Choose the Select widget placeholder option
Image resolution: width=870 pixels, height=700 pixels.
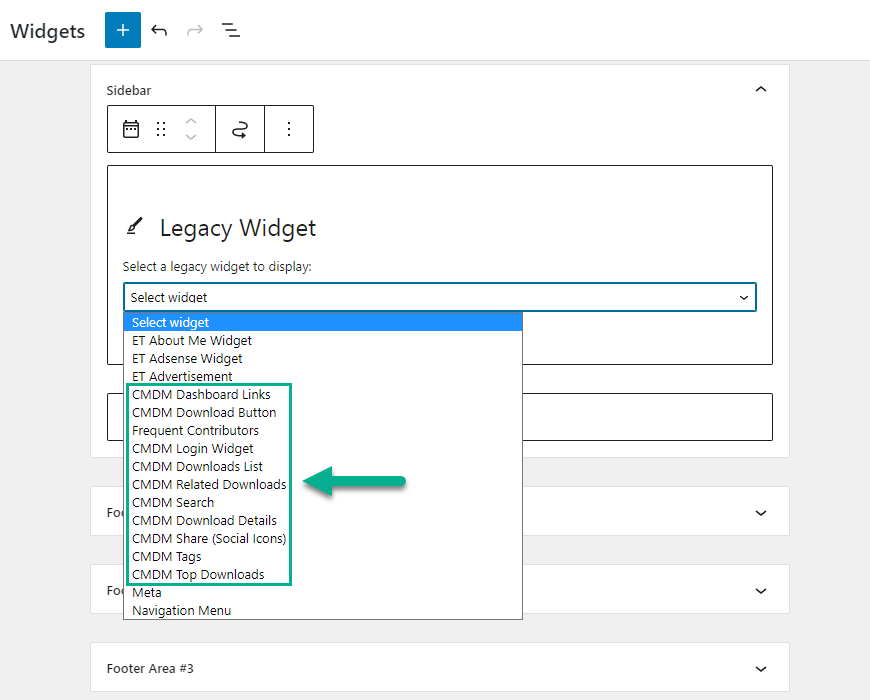323,322
